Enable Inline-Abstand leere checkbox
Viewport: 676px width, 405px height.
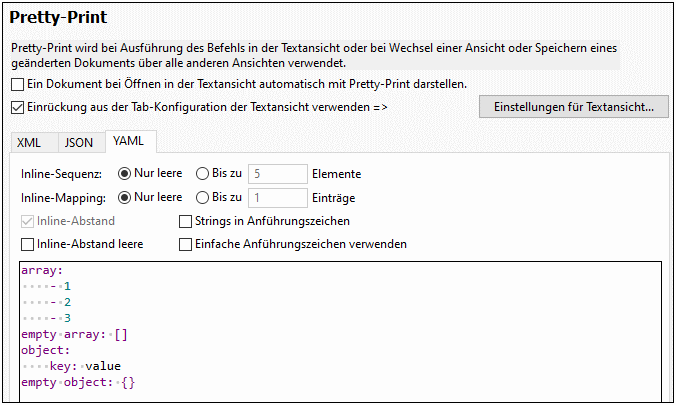click(x=27, y=244)
